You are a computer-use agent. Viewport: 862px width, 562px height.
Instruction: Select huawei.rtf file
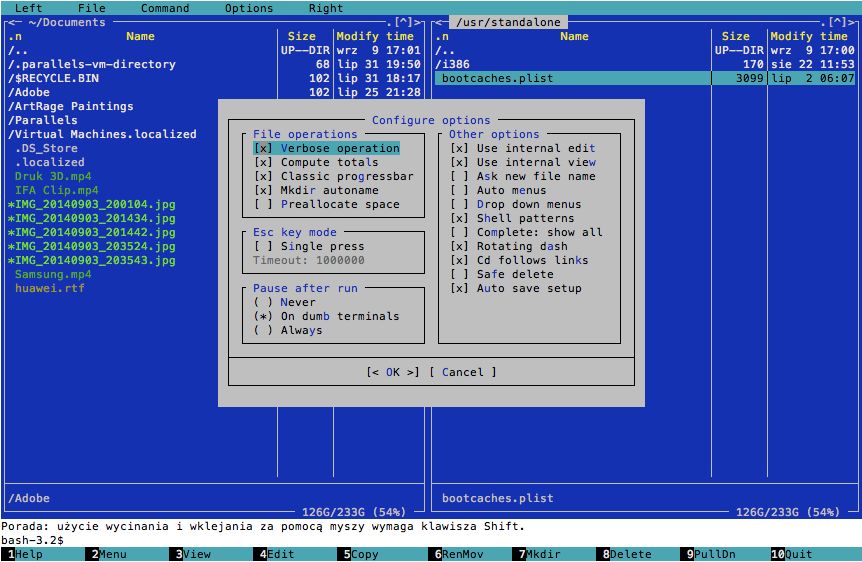point(49,289)
